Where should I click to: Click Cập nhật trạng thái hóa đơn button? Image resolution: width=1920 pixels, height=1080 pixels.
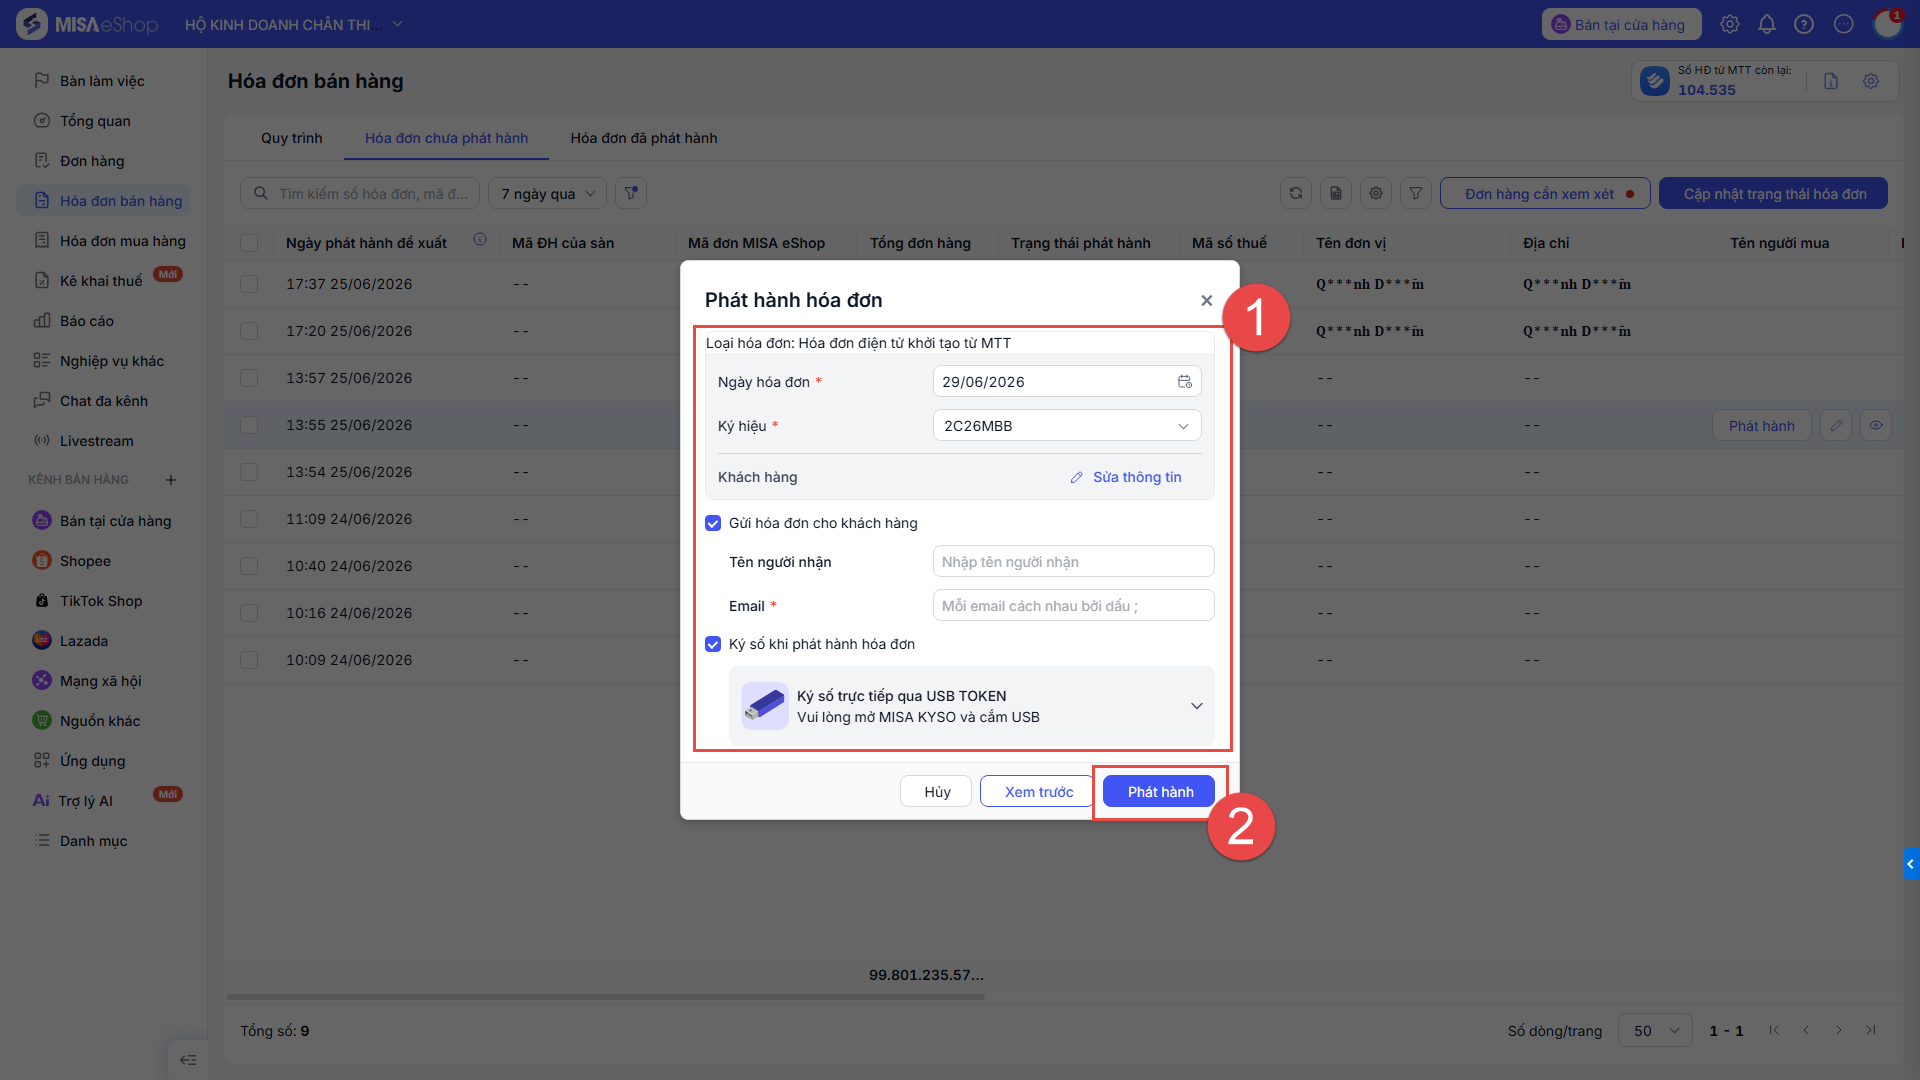1774,193
